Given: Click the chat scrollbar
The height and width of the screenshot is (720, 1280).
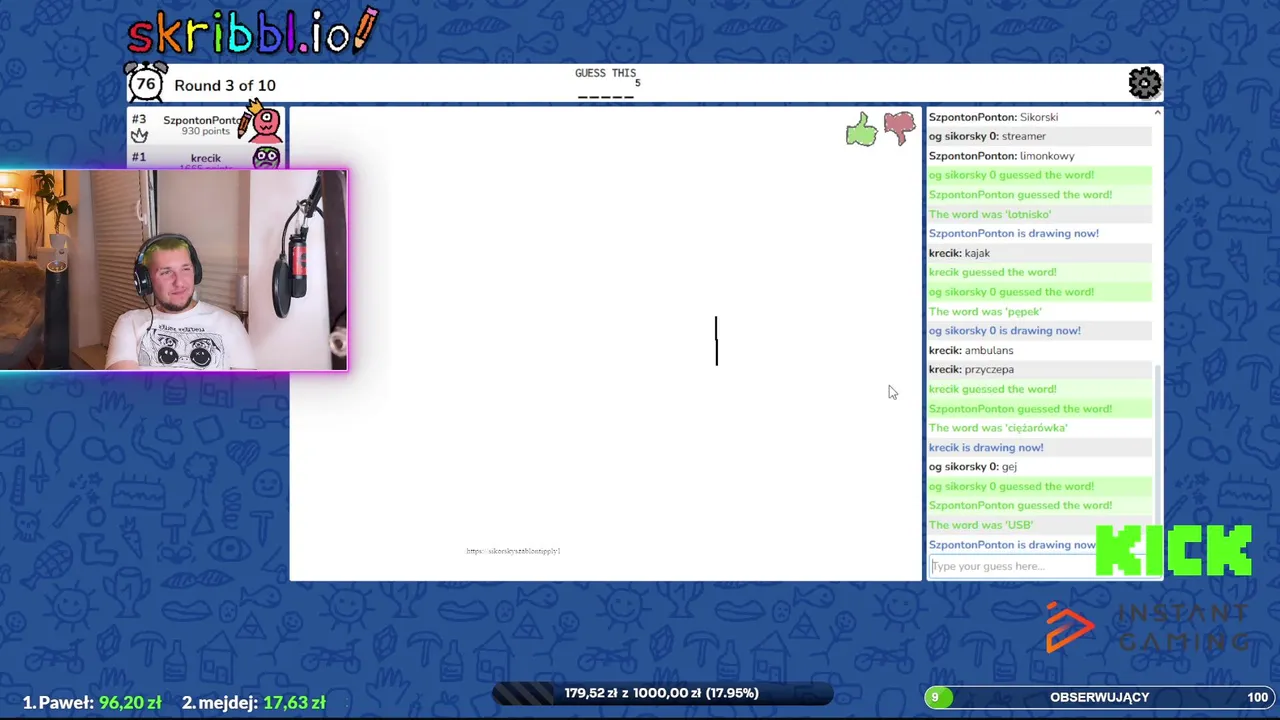Looking at the screenshot, I should [1158, 455].
